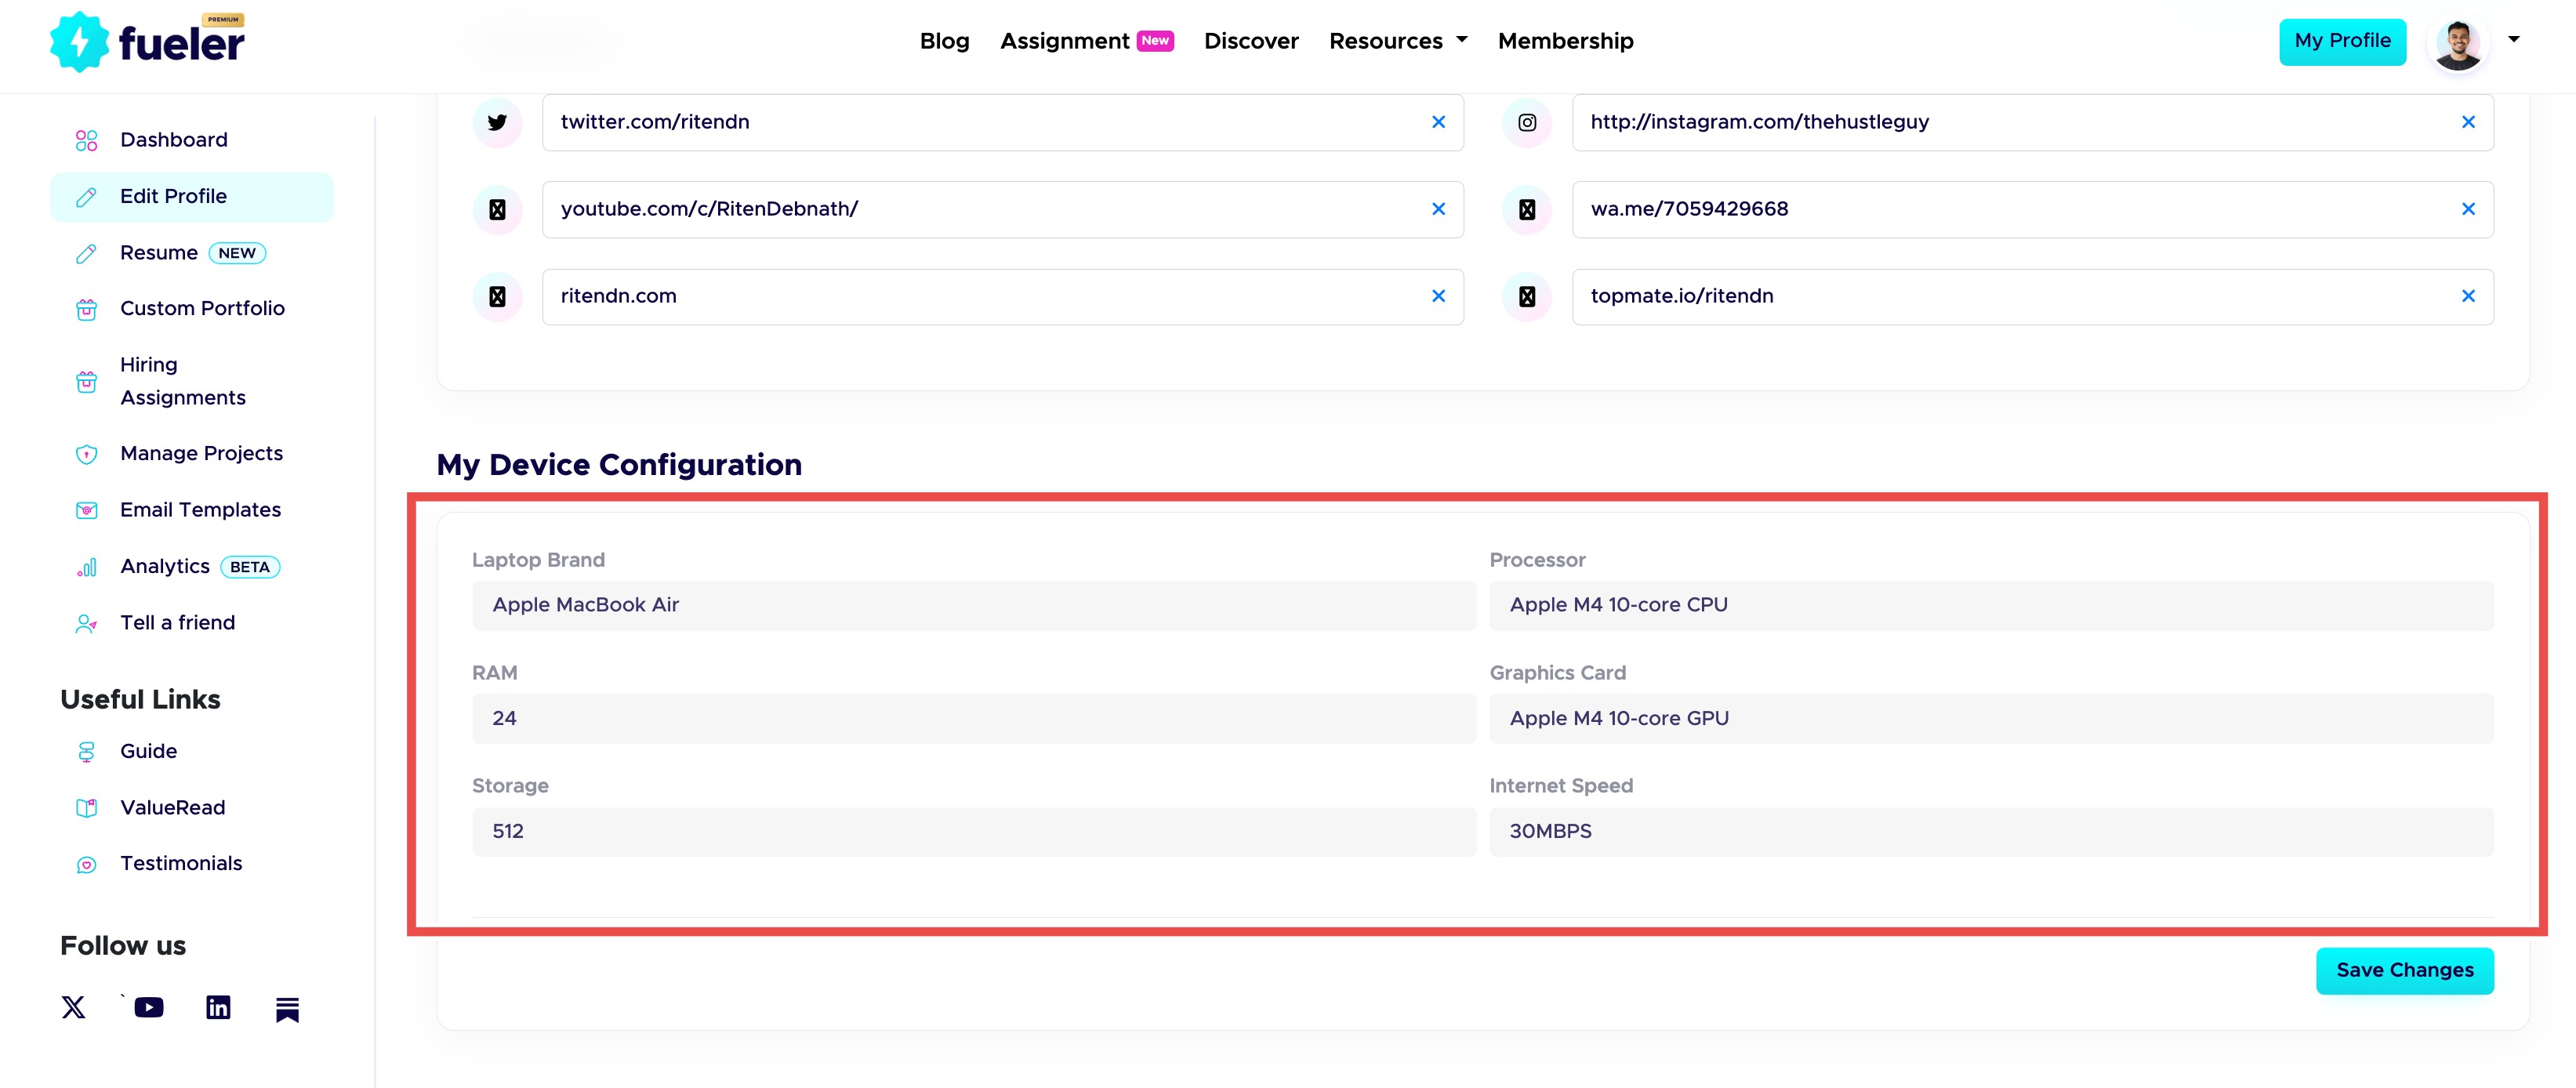Edit the Internet Speed field

pos(1992,832)
